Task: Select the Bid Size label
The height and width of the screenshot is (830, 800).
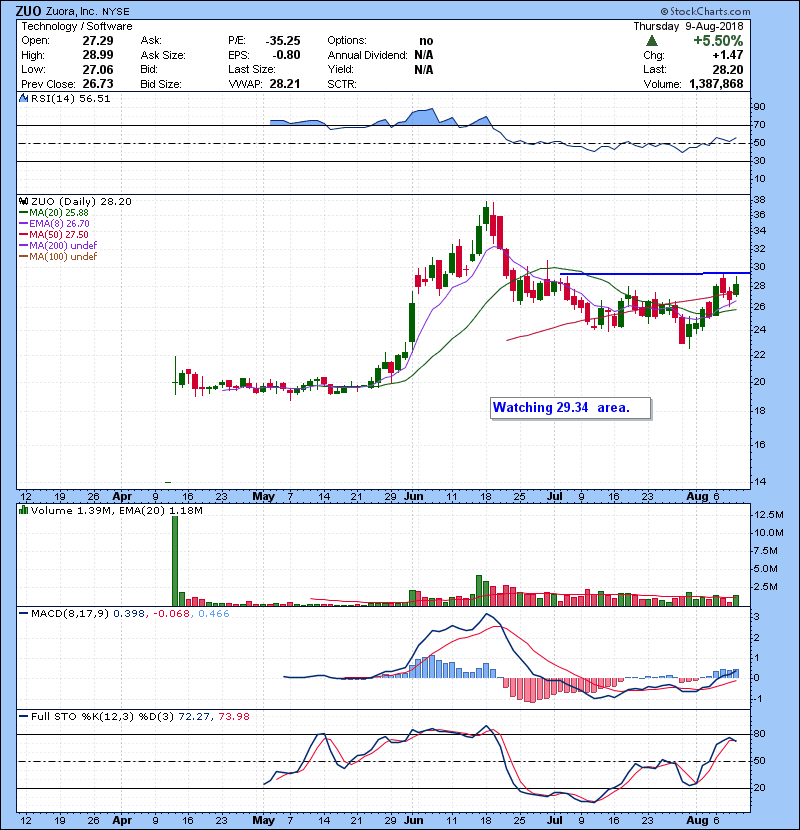Action: coord(161,84)
